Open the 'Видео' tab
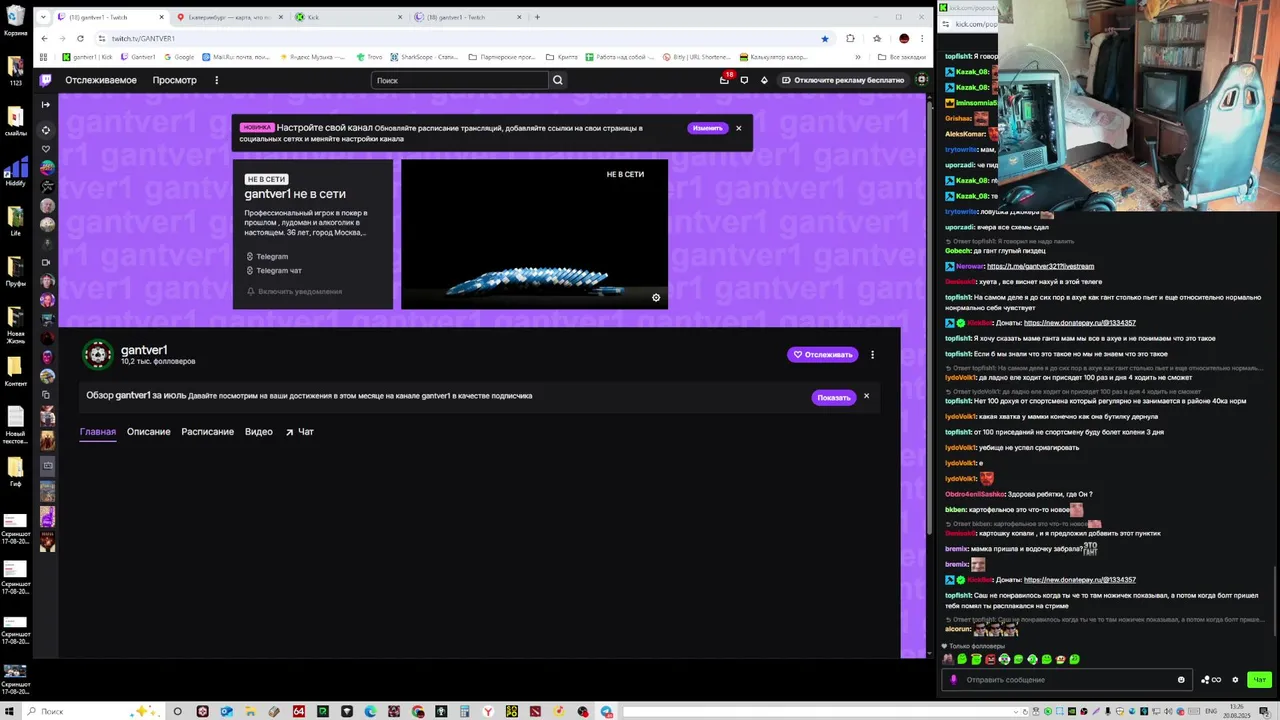The width and height of the screenshot is (1280, 720). [259, 432]
